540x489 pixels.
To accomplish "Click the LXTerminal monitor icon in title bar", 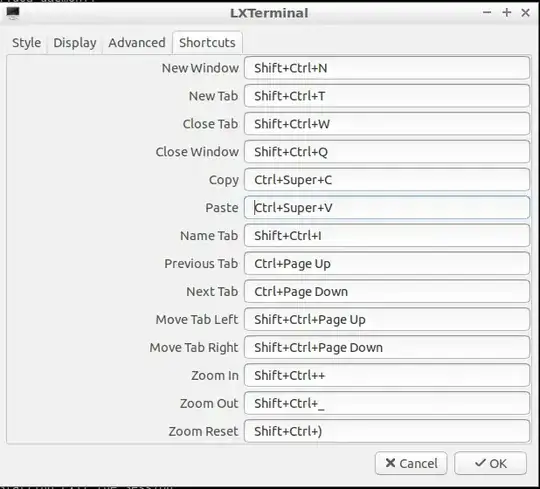I will coord(13,13).
